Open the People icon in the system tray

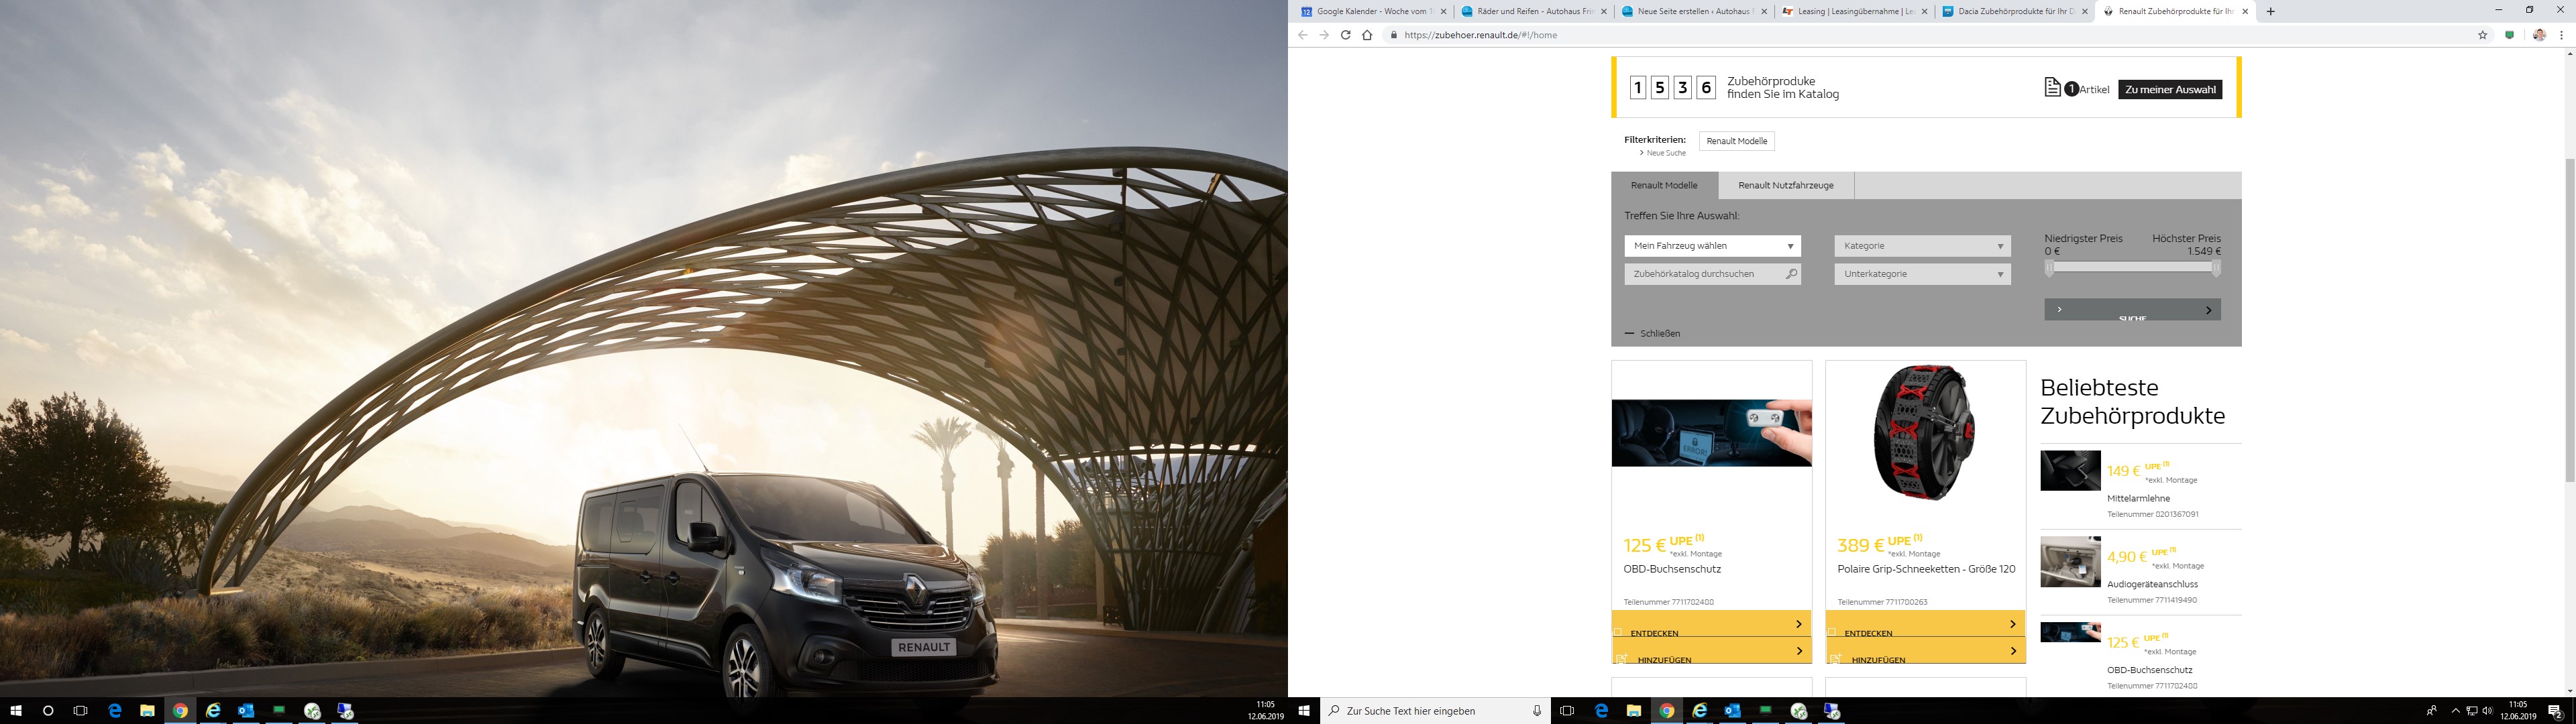point(2431,711)
